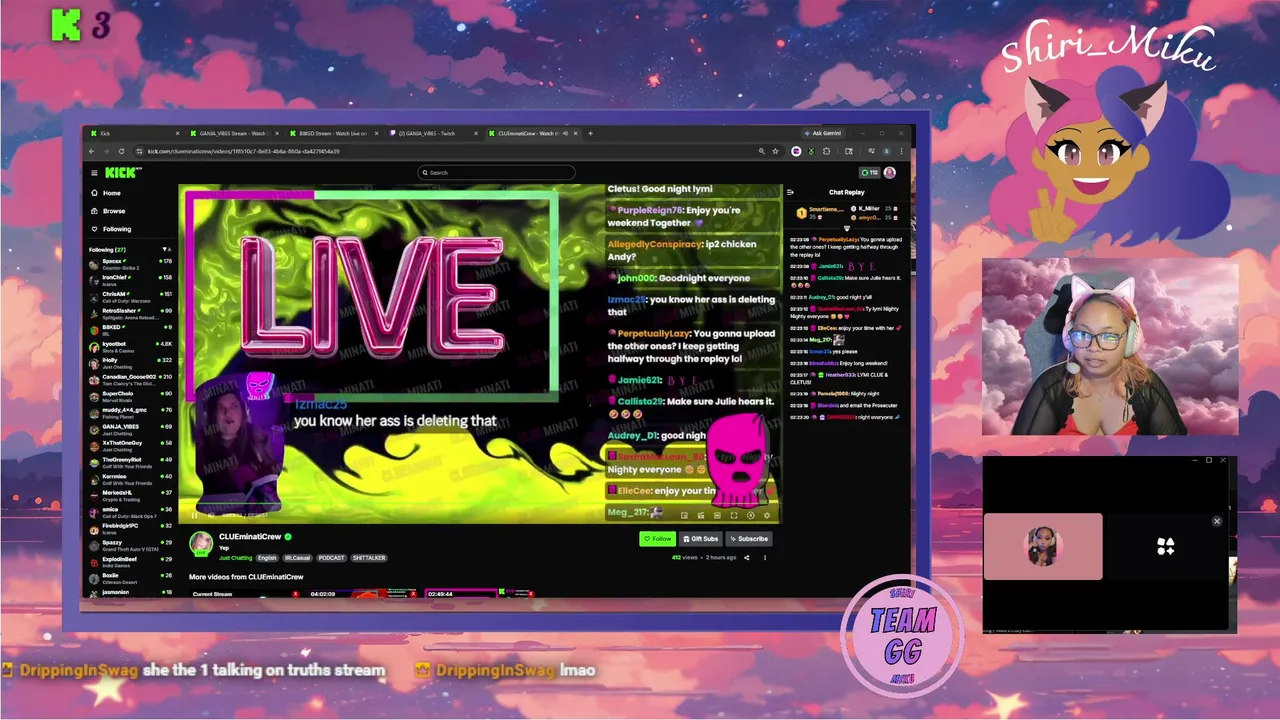The image size is (1280, 720).
Task: Collapse chat with the Chat Replay arrow icon
Action: [790, 192]
